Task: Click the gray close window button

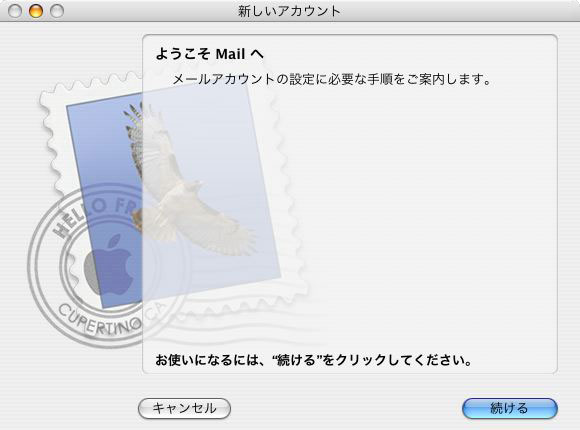Action: (15, 11)
